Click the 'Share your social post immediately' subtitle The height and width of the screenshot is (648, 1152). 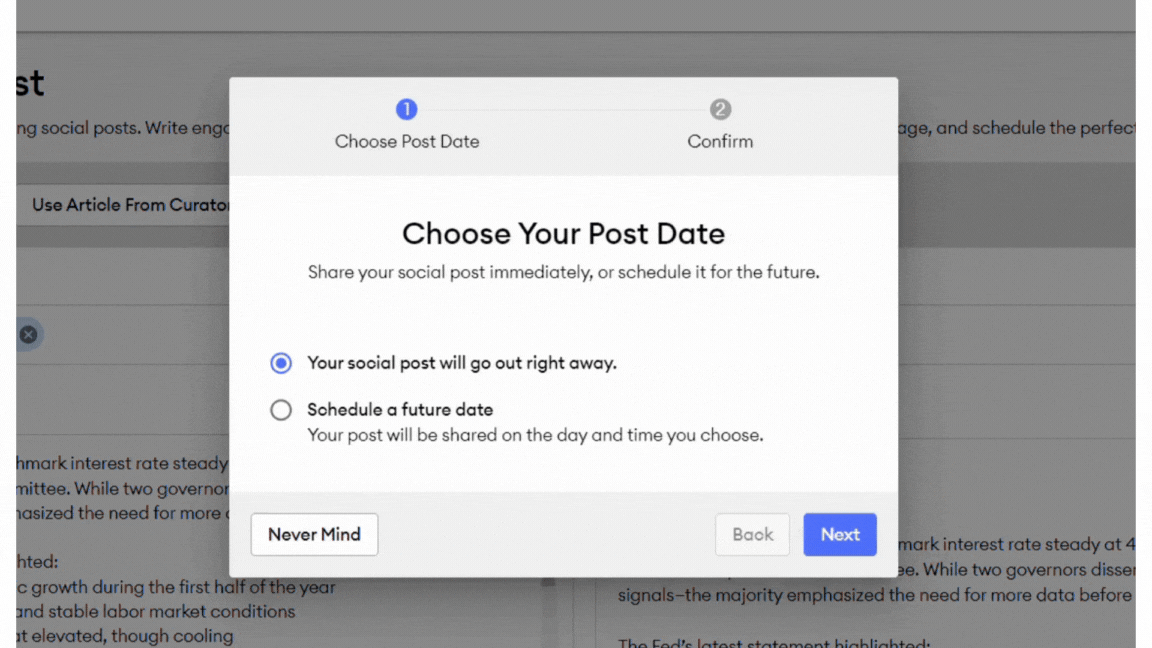[x=564, y=273]
